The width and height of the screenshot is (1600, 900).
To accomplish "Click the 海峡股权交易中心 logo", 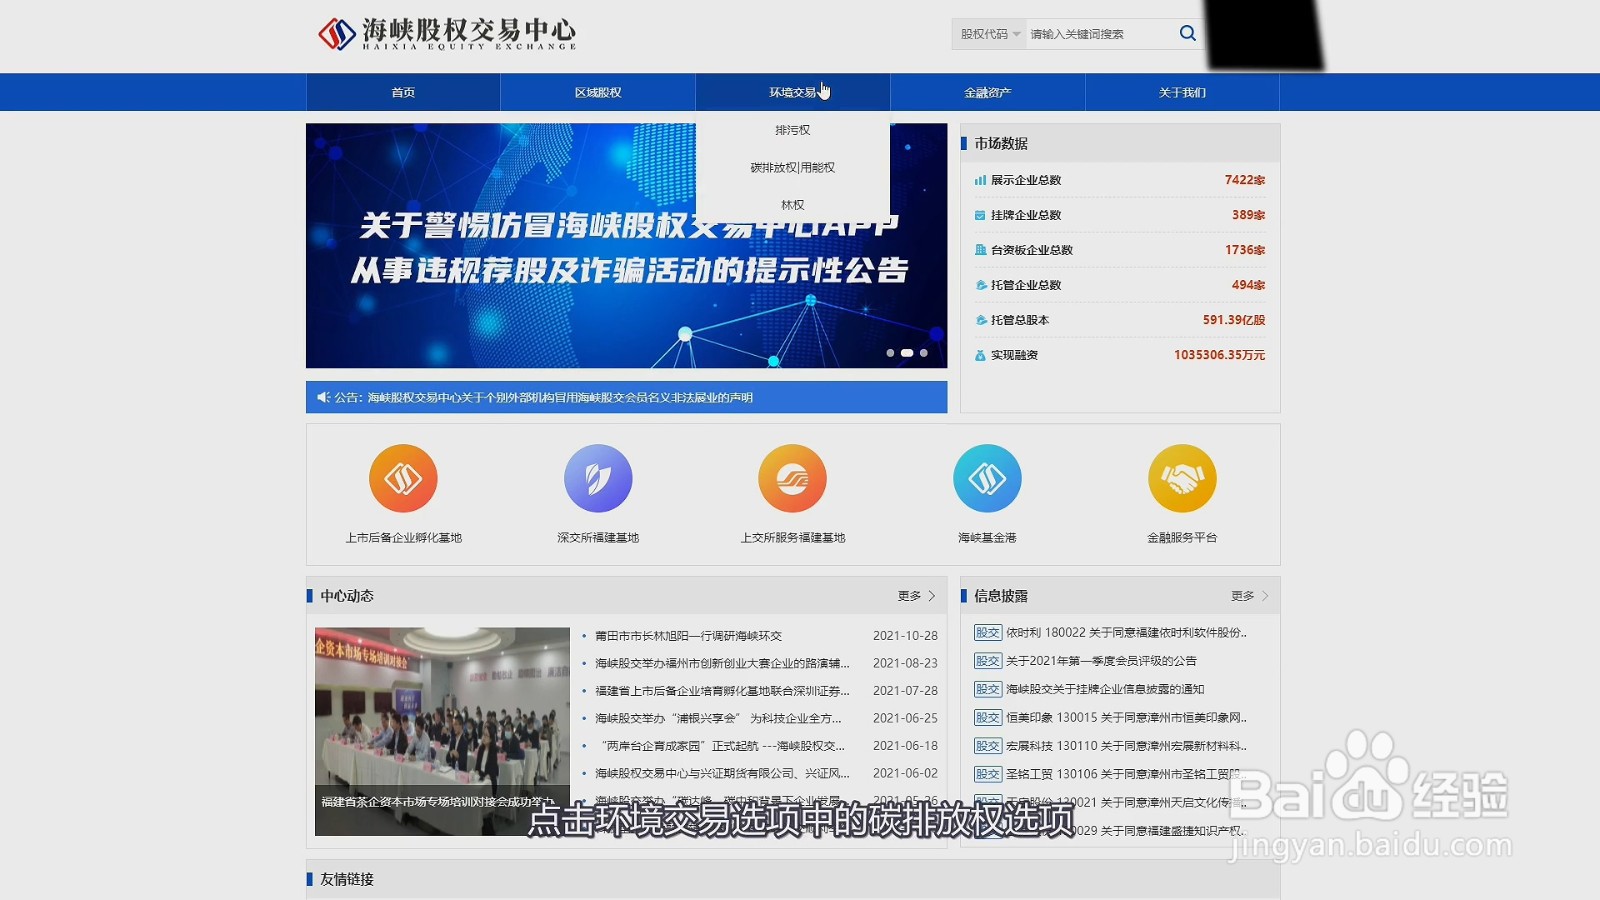I will coord(447,34).
